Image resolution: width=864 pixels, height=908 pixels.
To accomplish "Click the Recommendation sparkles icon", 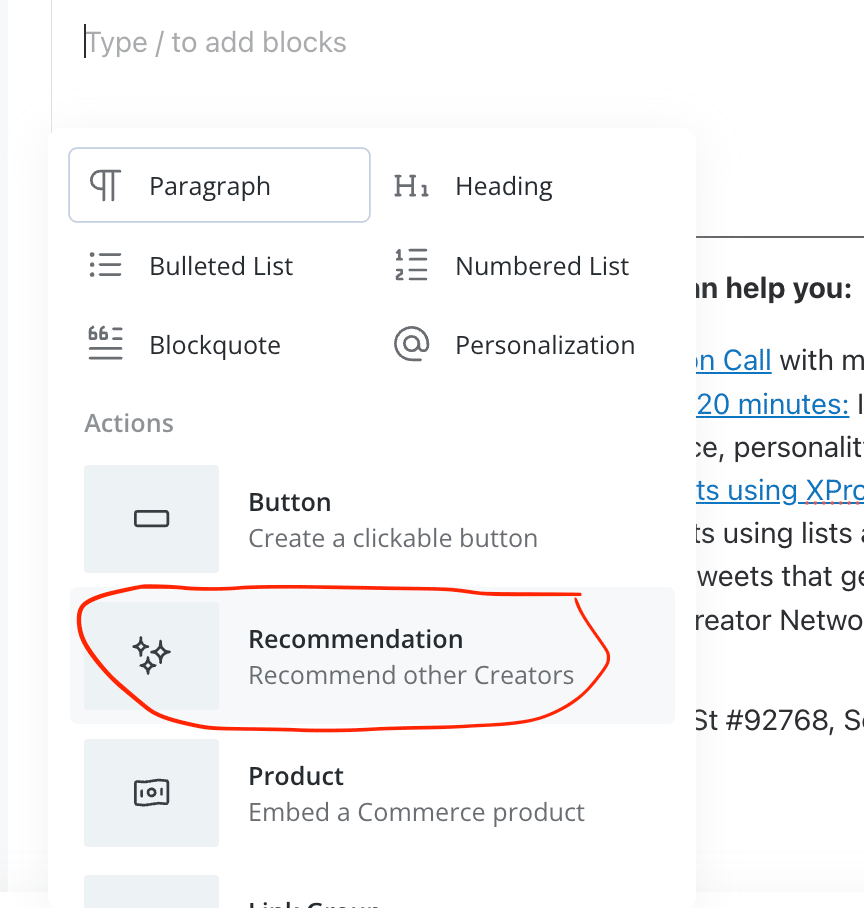I will pos(152,656).
